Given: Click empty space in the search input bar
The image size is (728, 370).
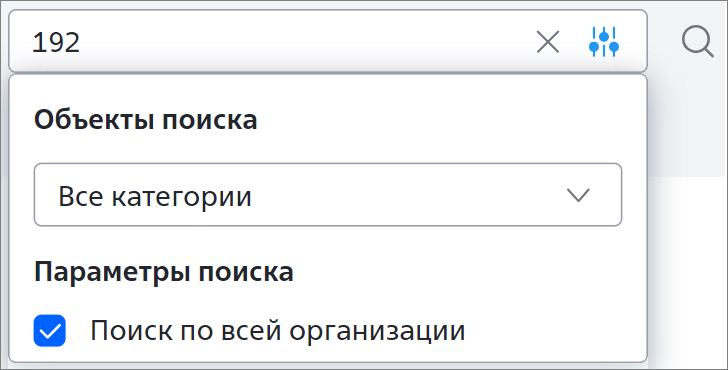Looking at the screenshot, I should pyautogui.click(x=306, y=42).
